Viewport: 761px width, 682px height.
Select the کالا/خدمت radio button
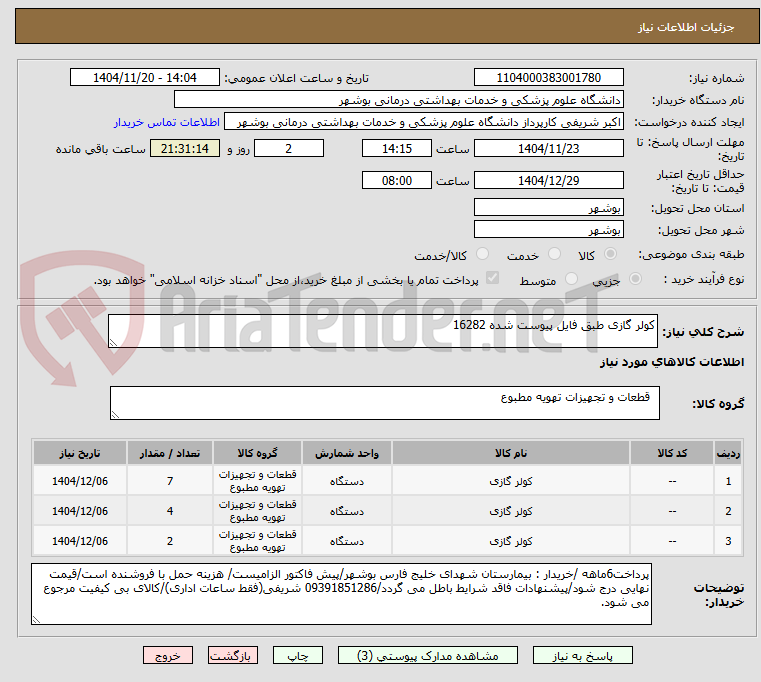482,254
